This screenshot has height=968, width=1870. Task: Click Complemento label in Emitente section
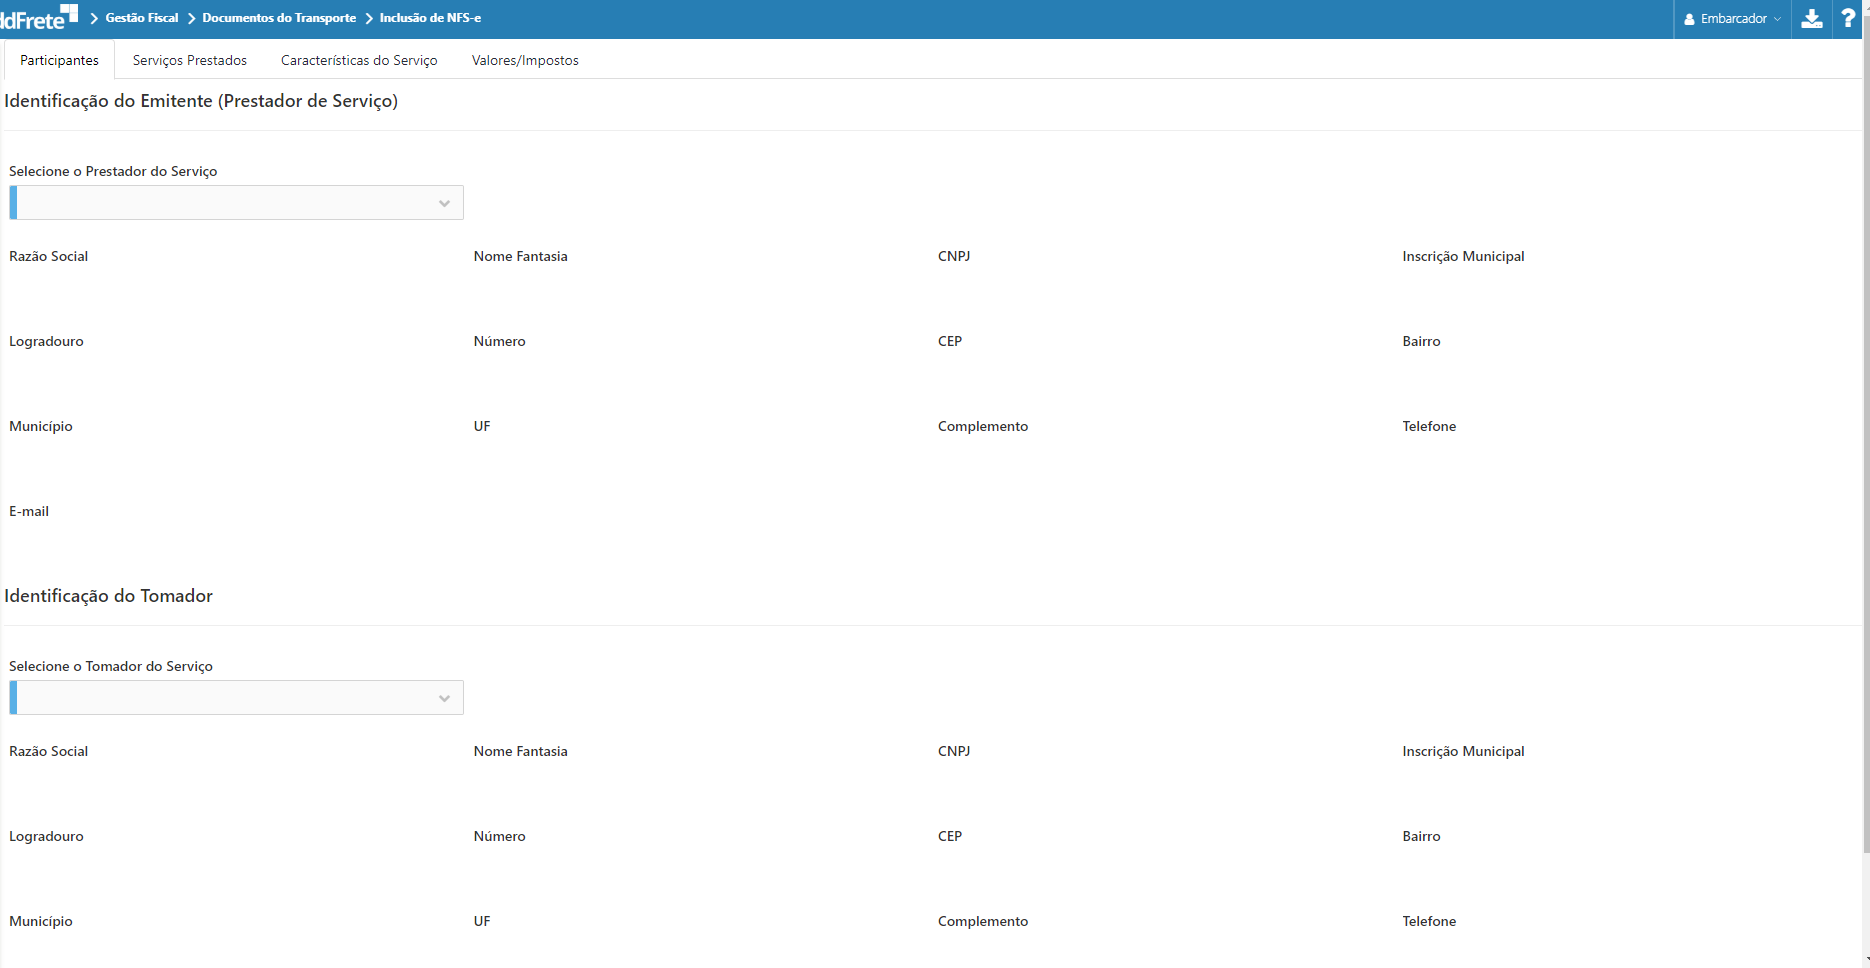[983, 426]
